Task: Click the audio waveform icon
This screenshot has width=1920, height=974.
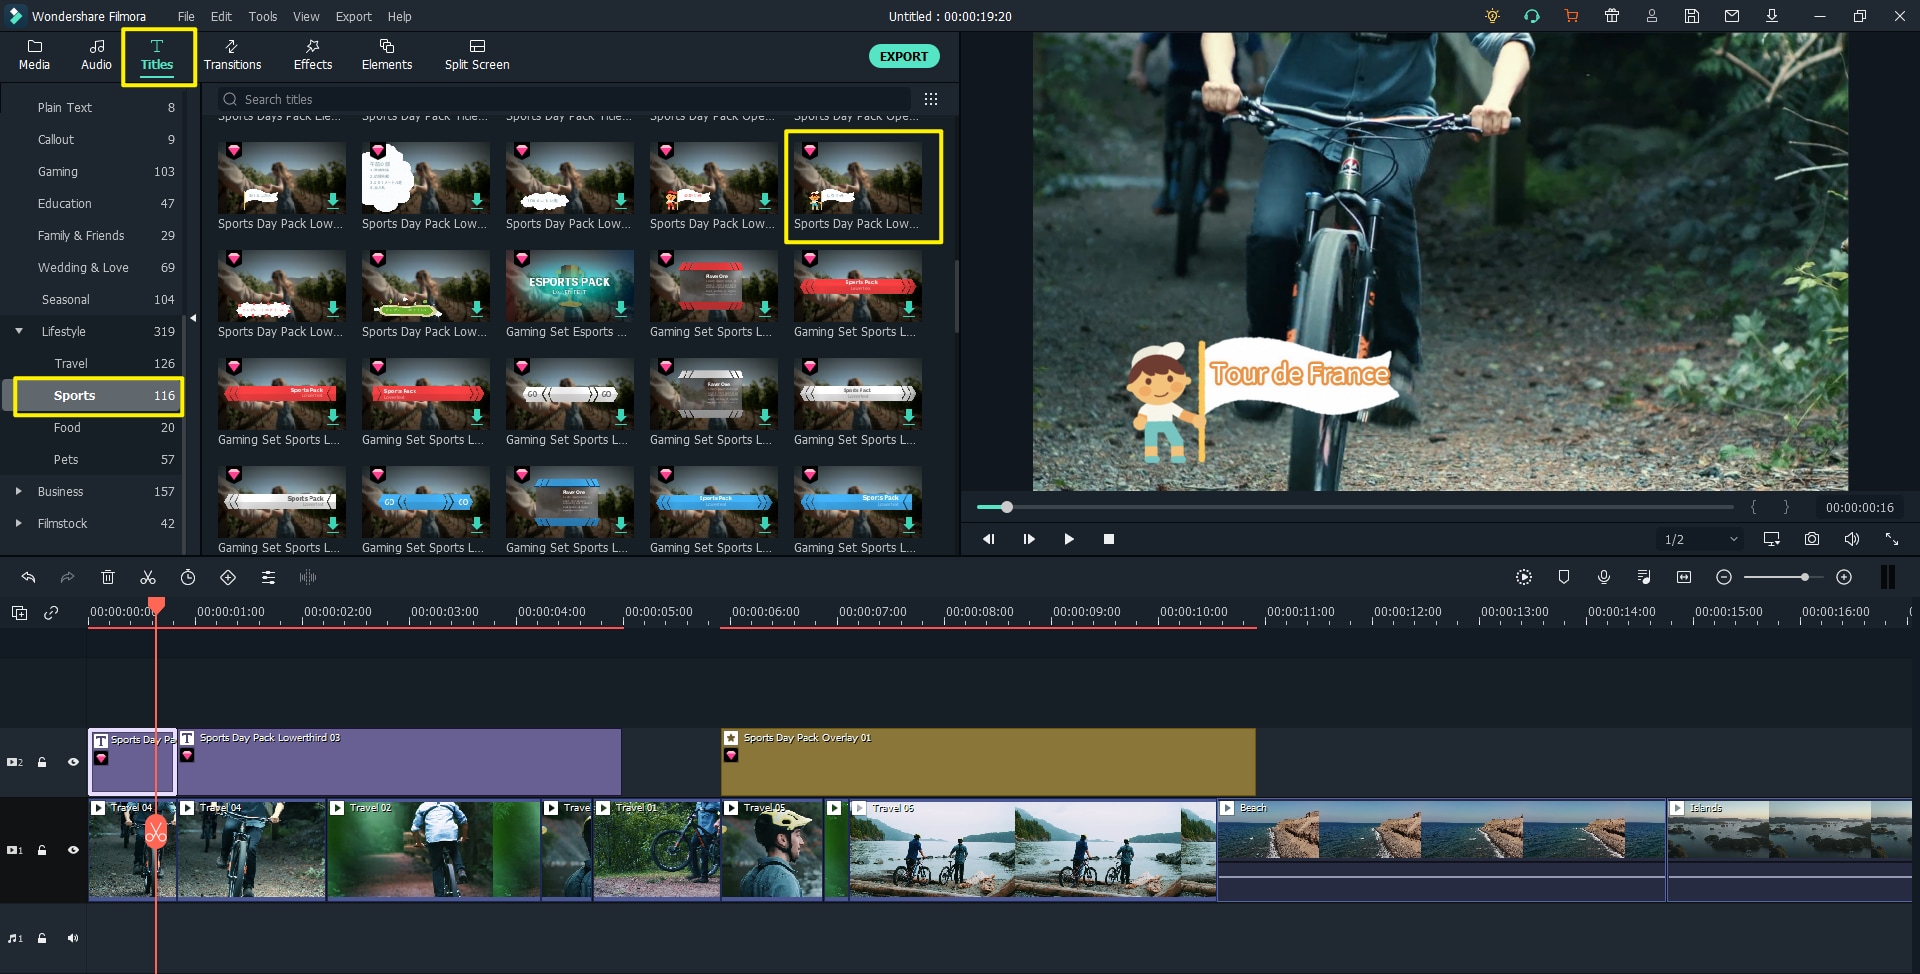Action: click(x=308, y=577)
